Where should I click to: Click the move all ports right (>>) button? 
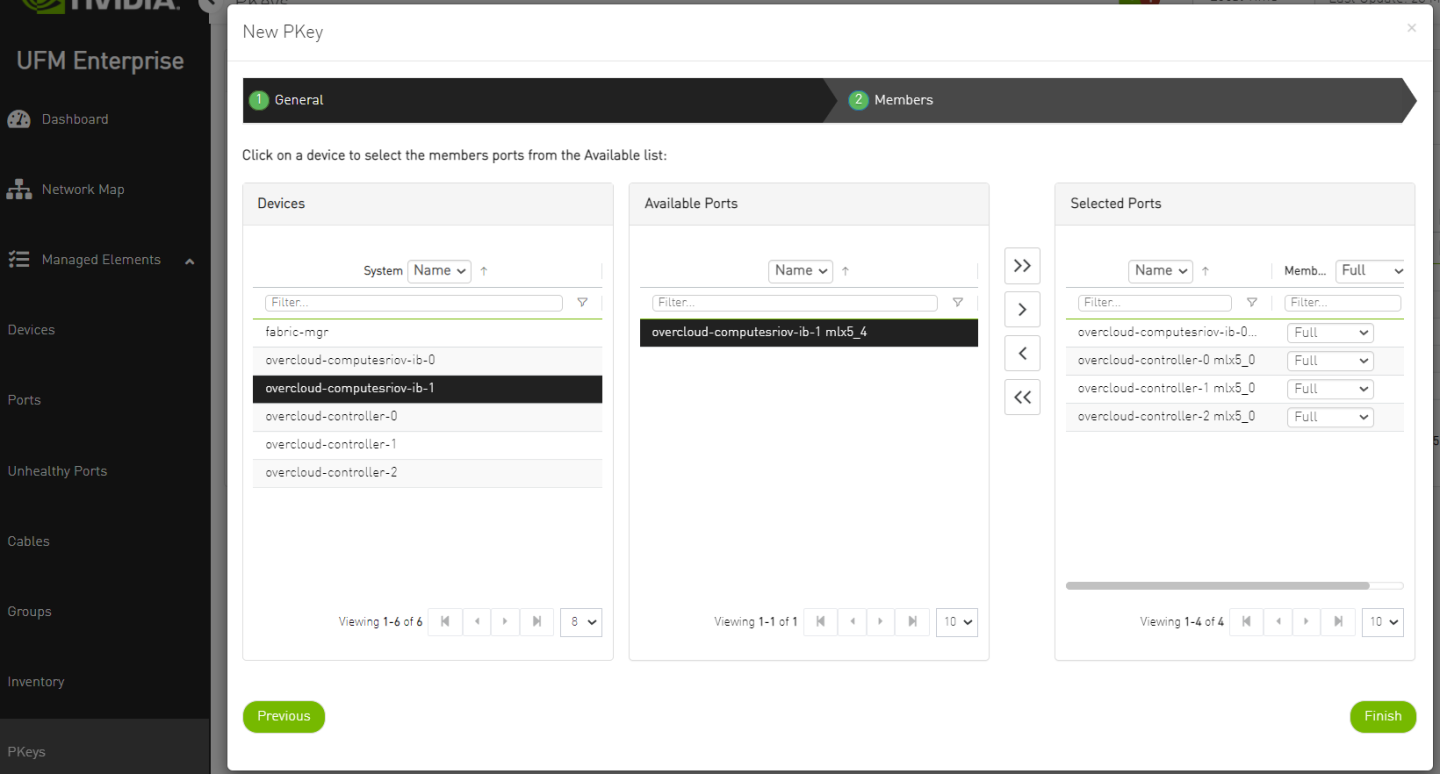tap(1022, 266)
